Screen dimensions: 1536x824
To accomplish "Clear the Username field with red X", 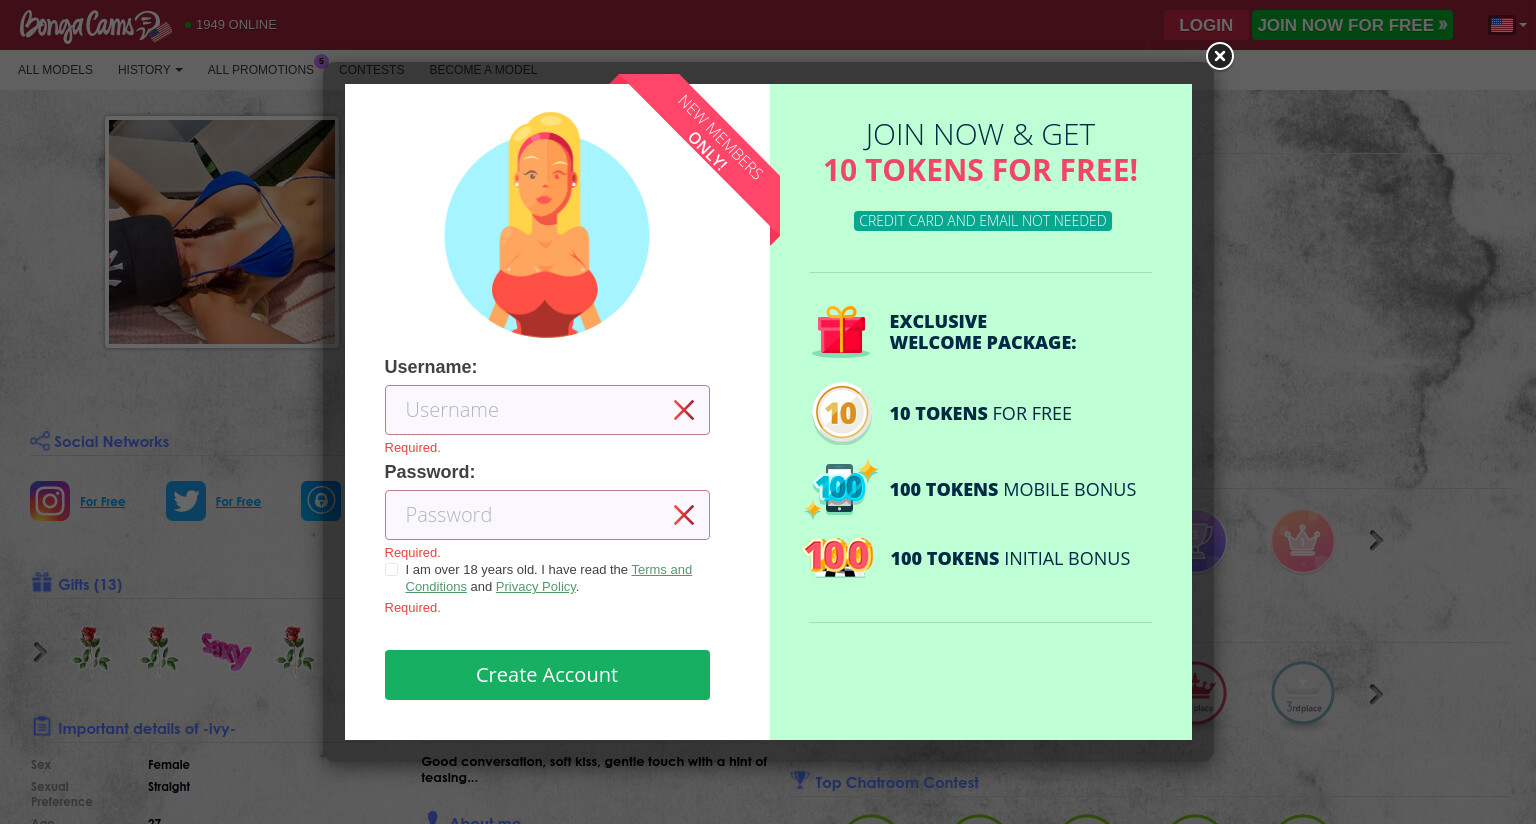I will (684, 410).
